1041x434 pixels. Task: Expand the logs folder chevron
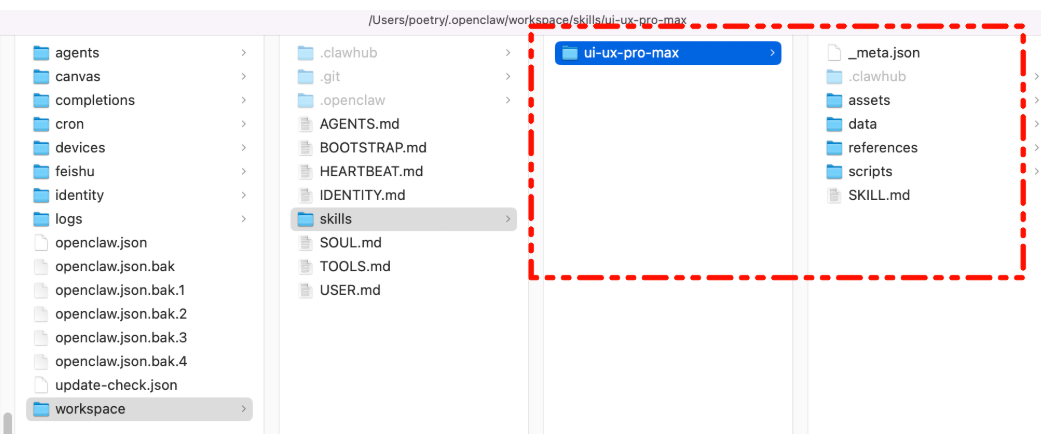pos(244,219)
